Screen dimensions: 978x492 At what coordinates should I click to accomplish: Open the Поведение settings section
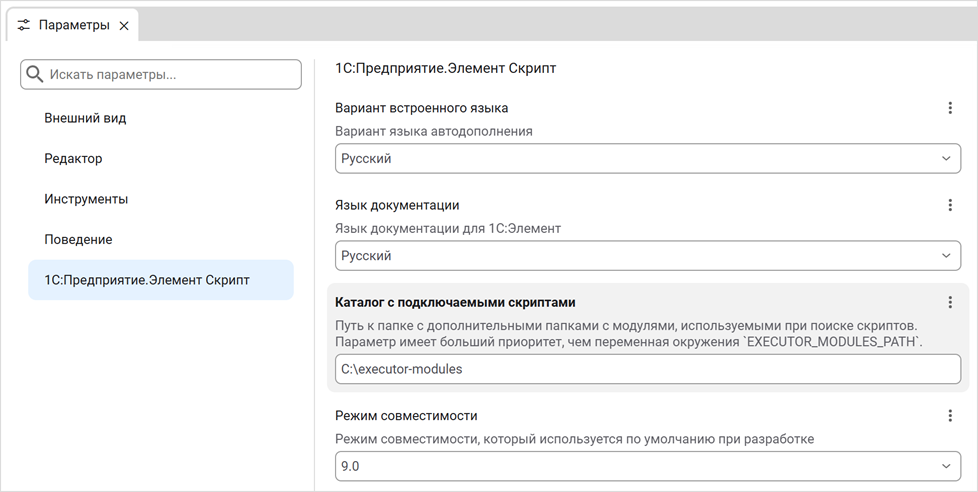click(x=78, y=240)
